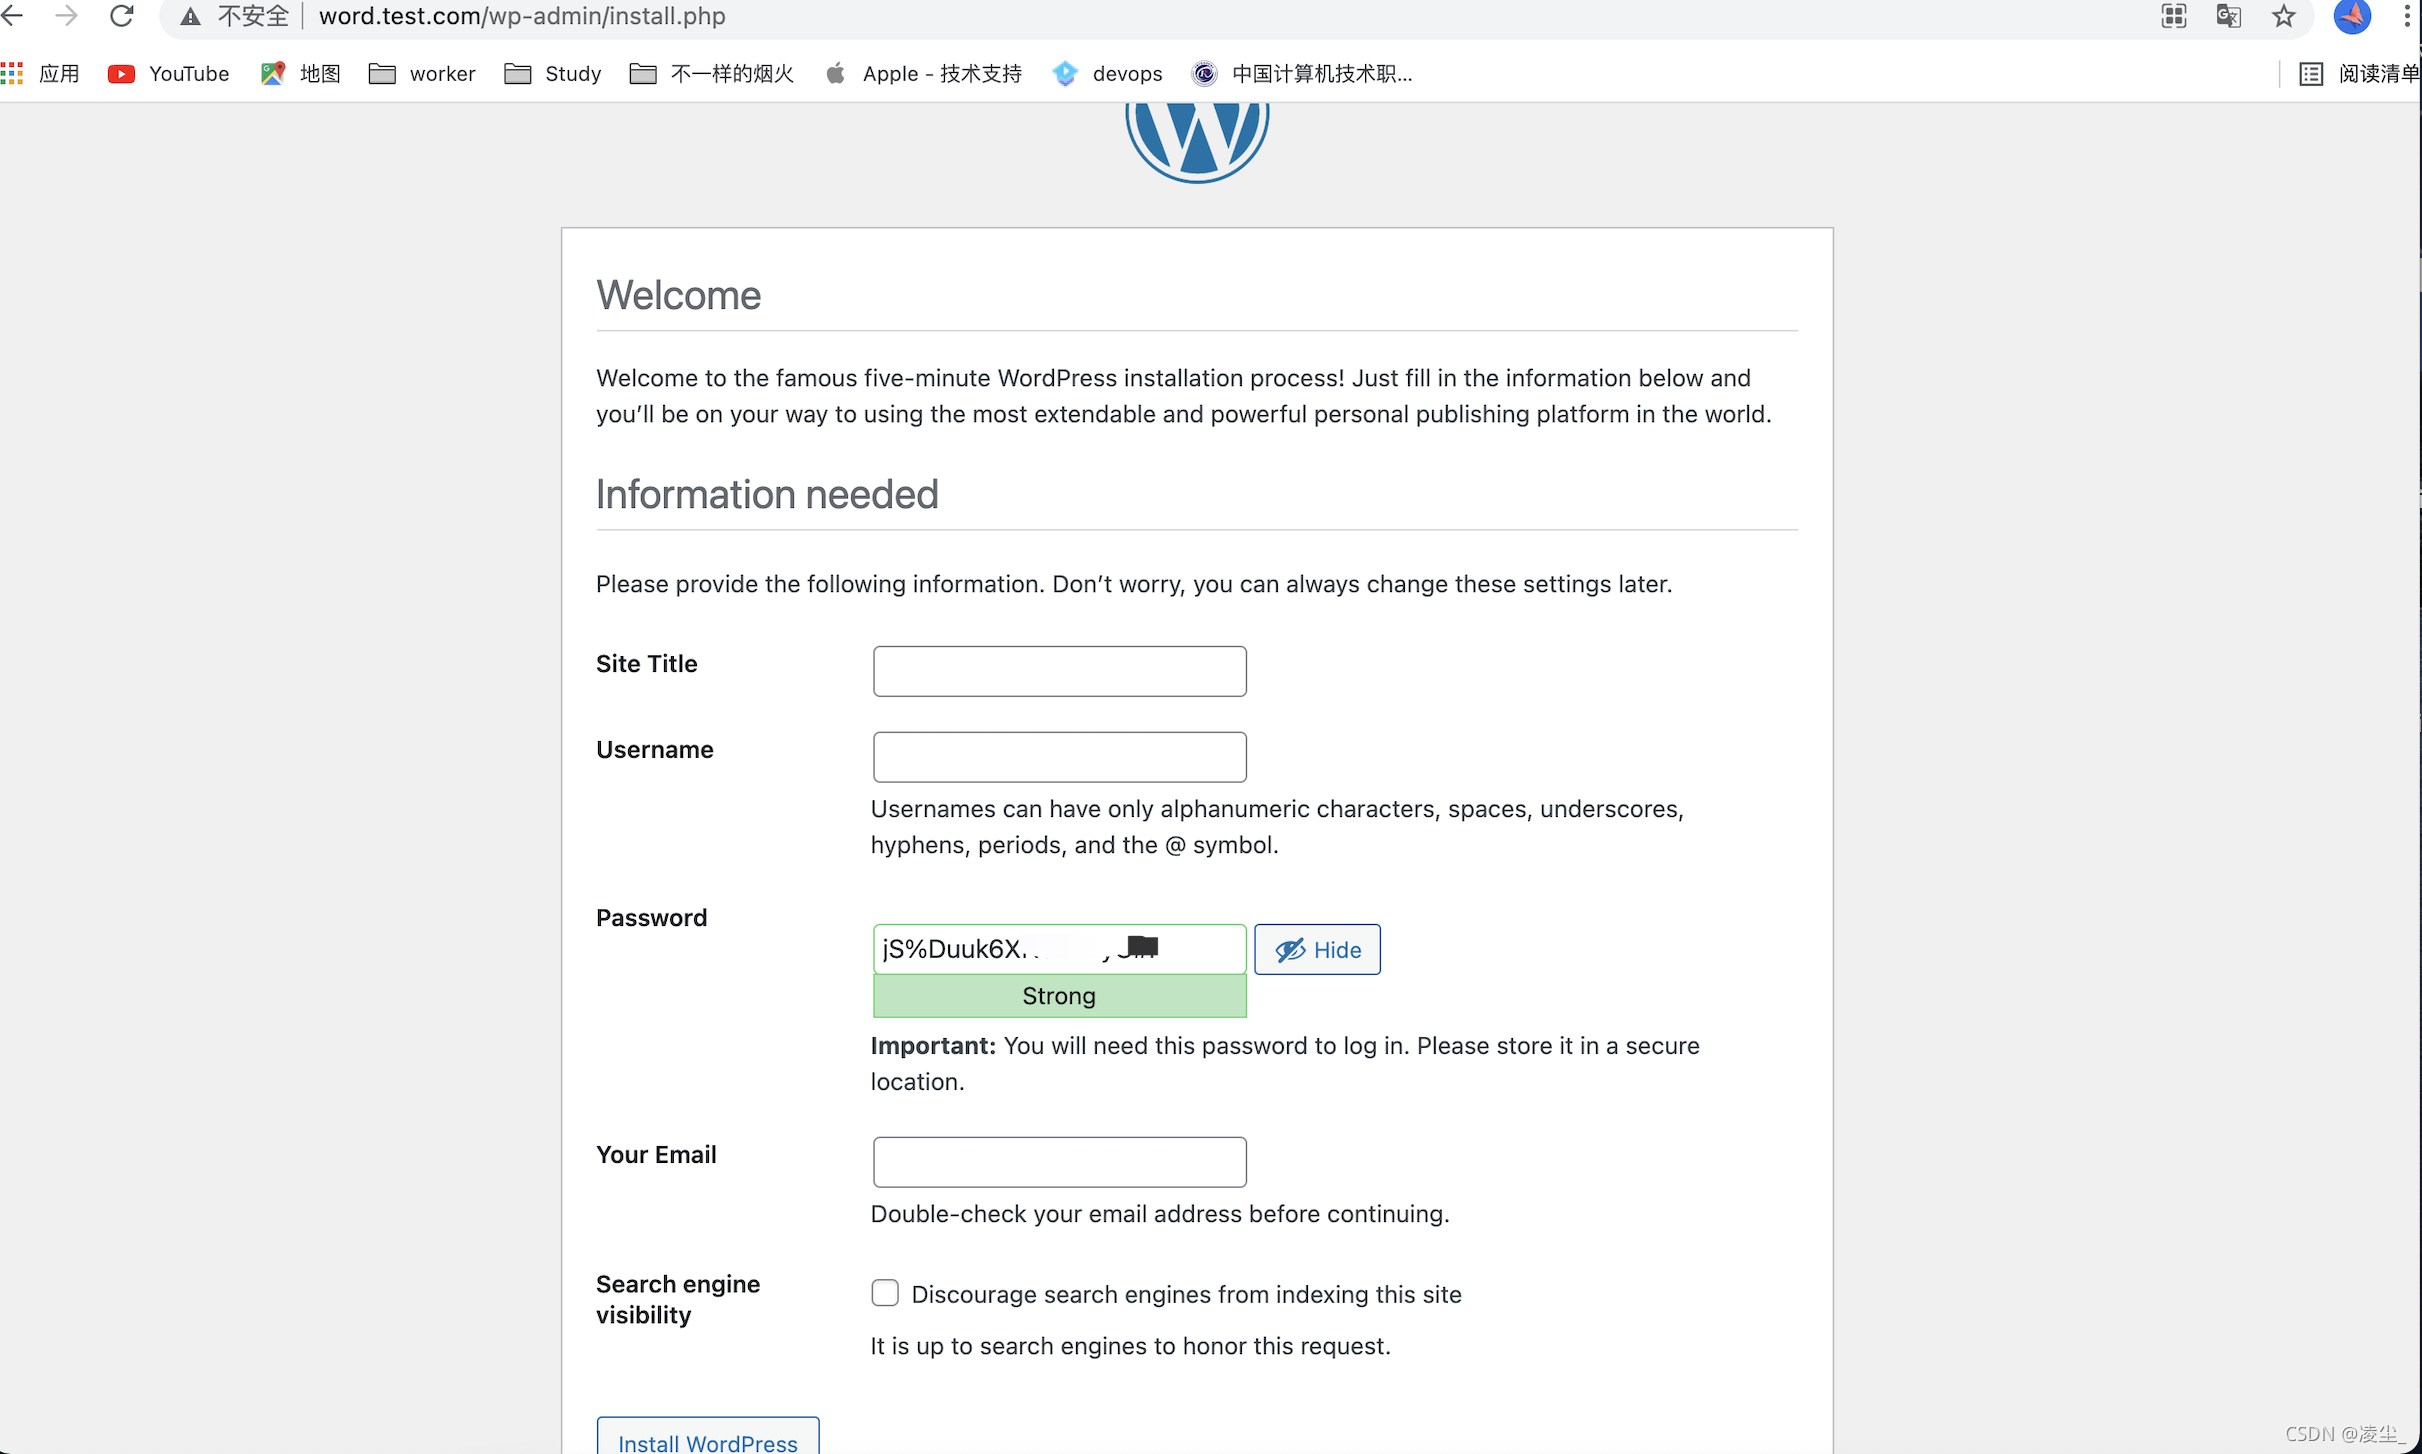Open the Apps grid shortcut

coord(40,73)
